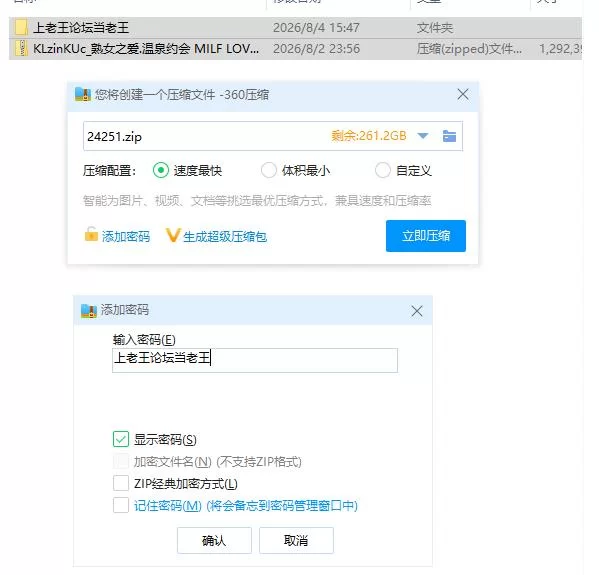599x575 pixels.
Task: Enable ZIP经典加密方式(L) checkbox
Action: [121, 483]
